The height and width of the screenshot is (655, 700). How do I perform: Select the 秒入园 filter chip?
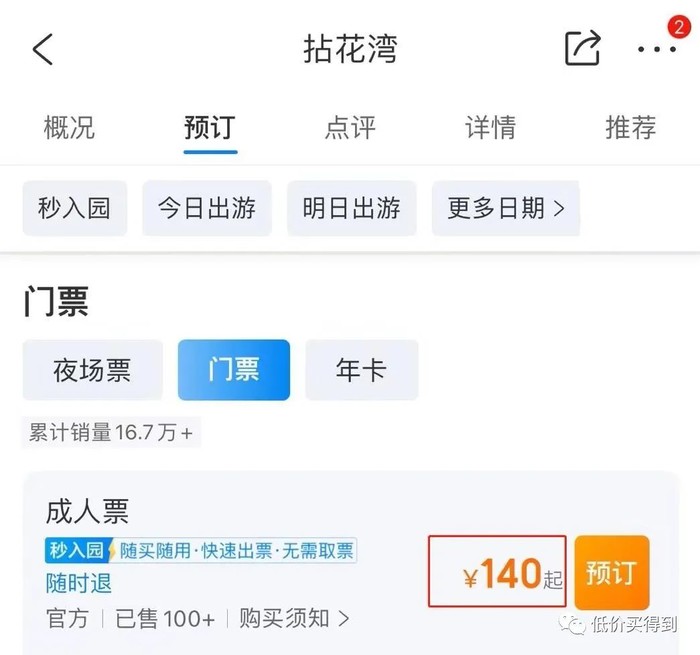[75, 208]
